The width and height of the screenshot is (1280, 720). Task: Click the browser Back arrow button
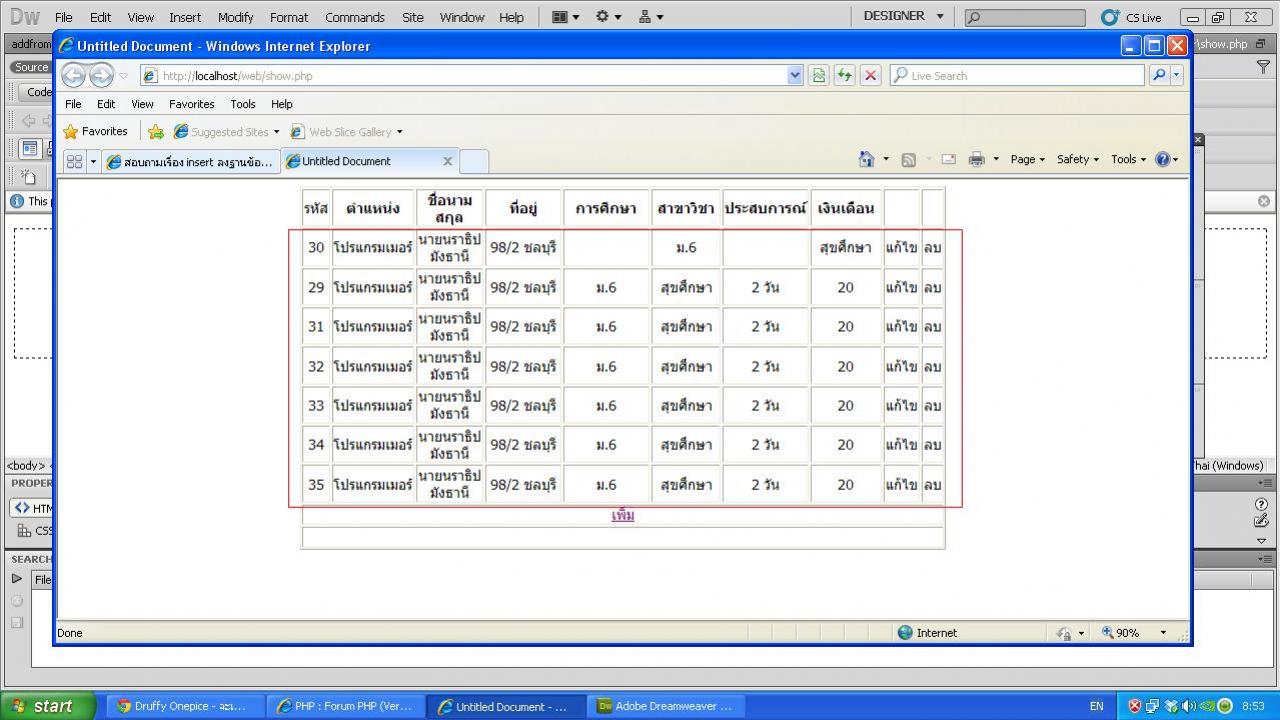(x=73, y=76)
